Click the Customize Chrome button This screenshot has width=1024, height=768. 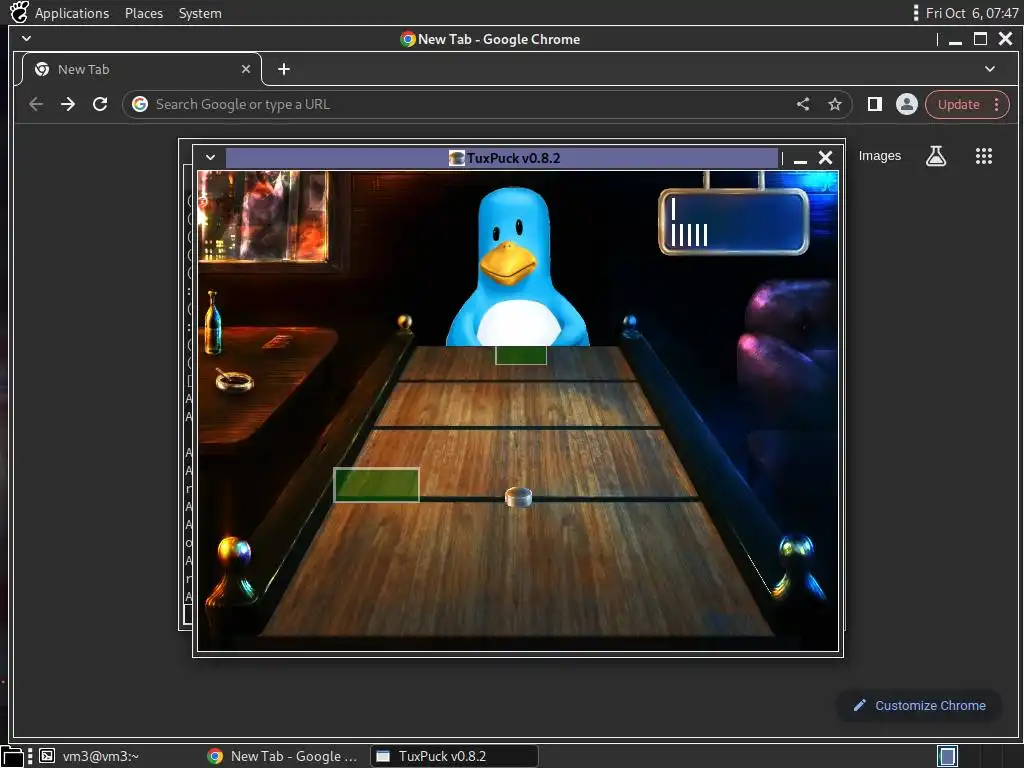(920, 706)
